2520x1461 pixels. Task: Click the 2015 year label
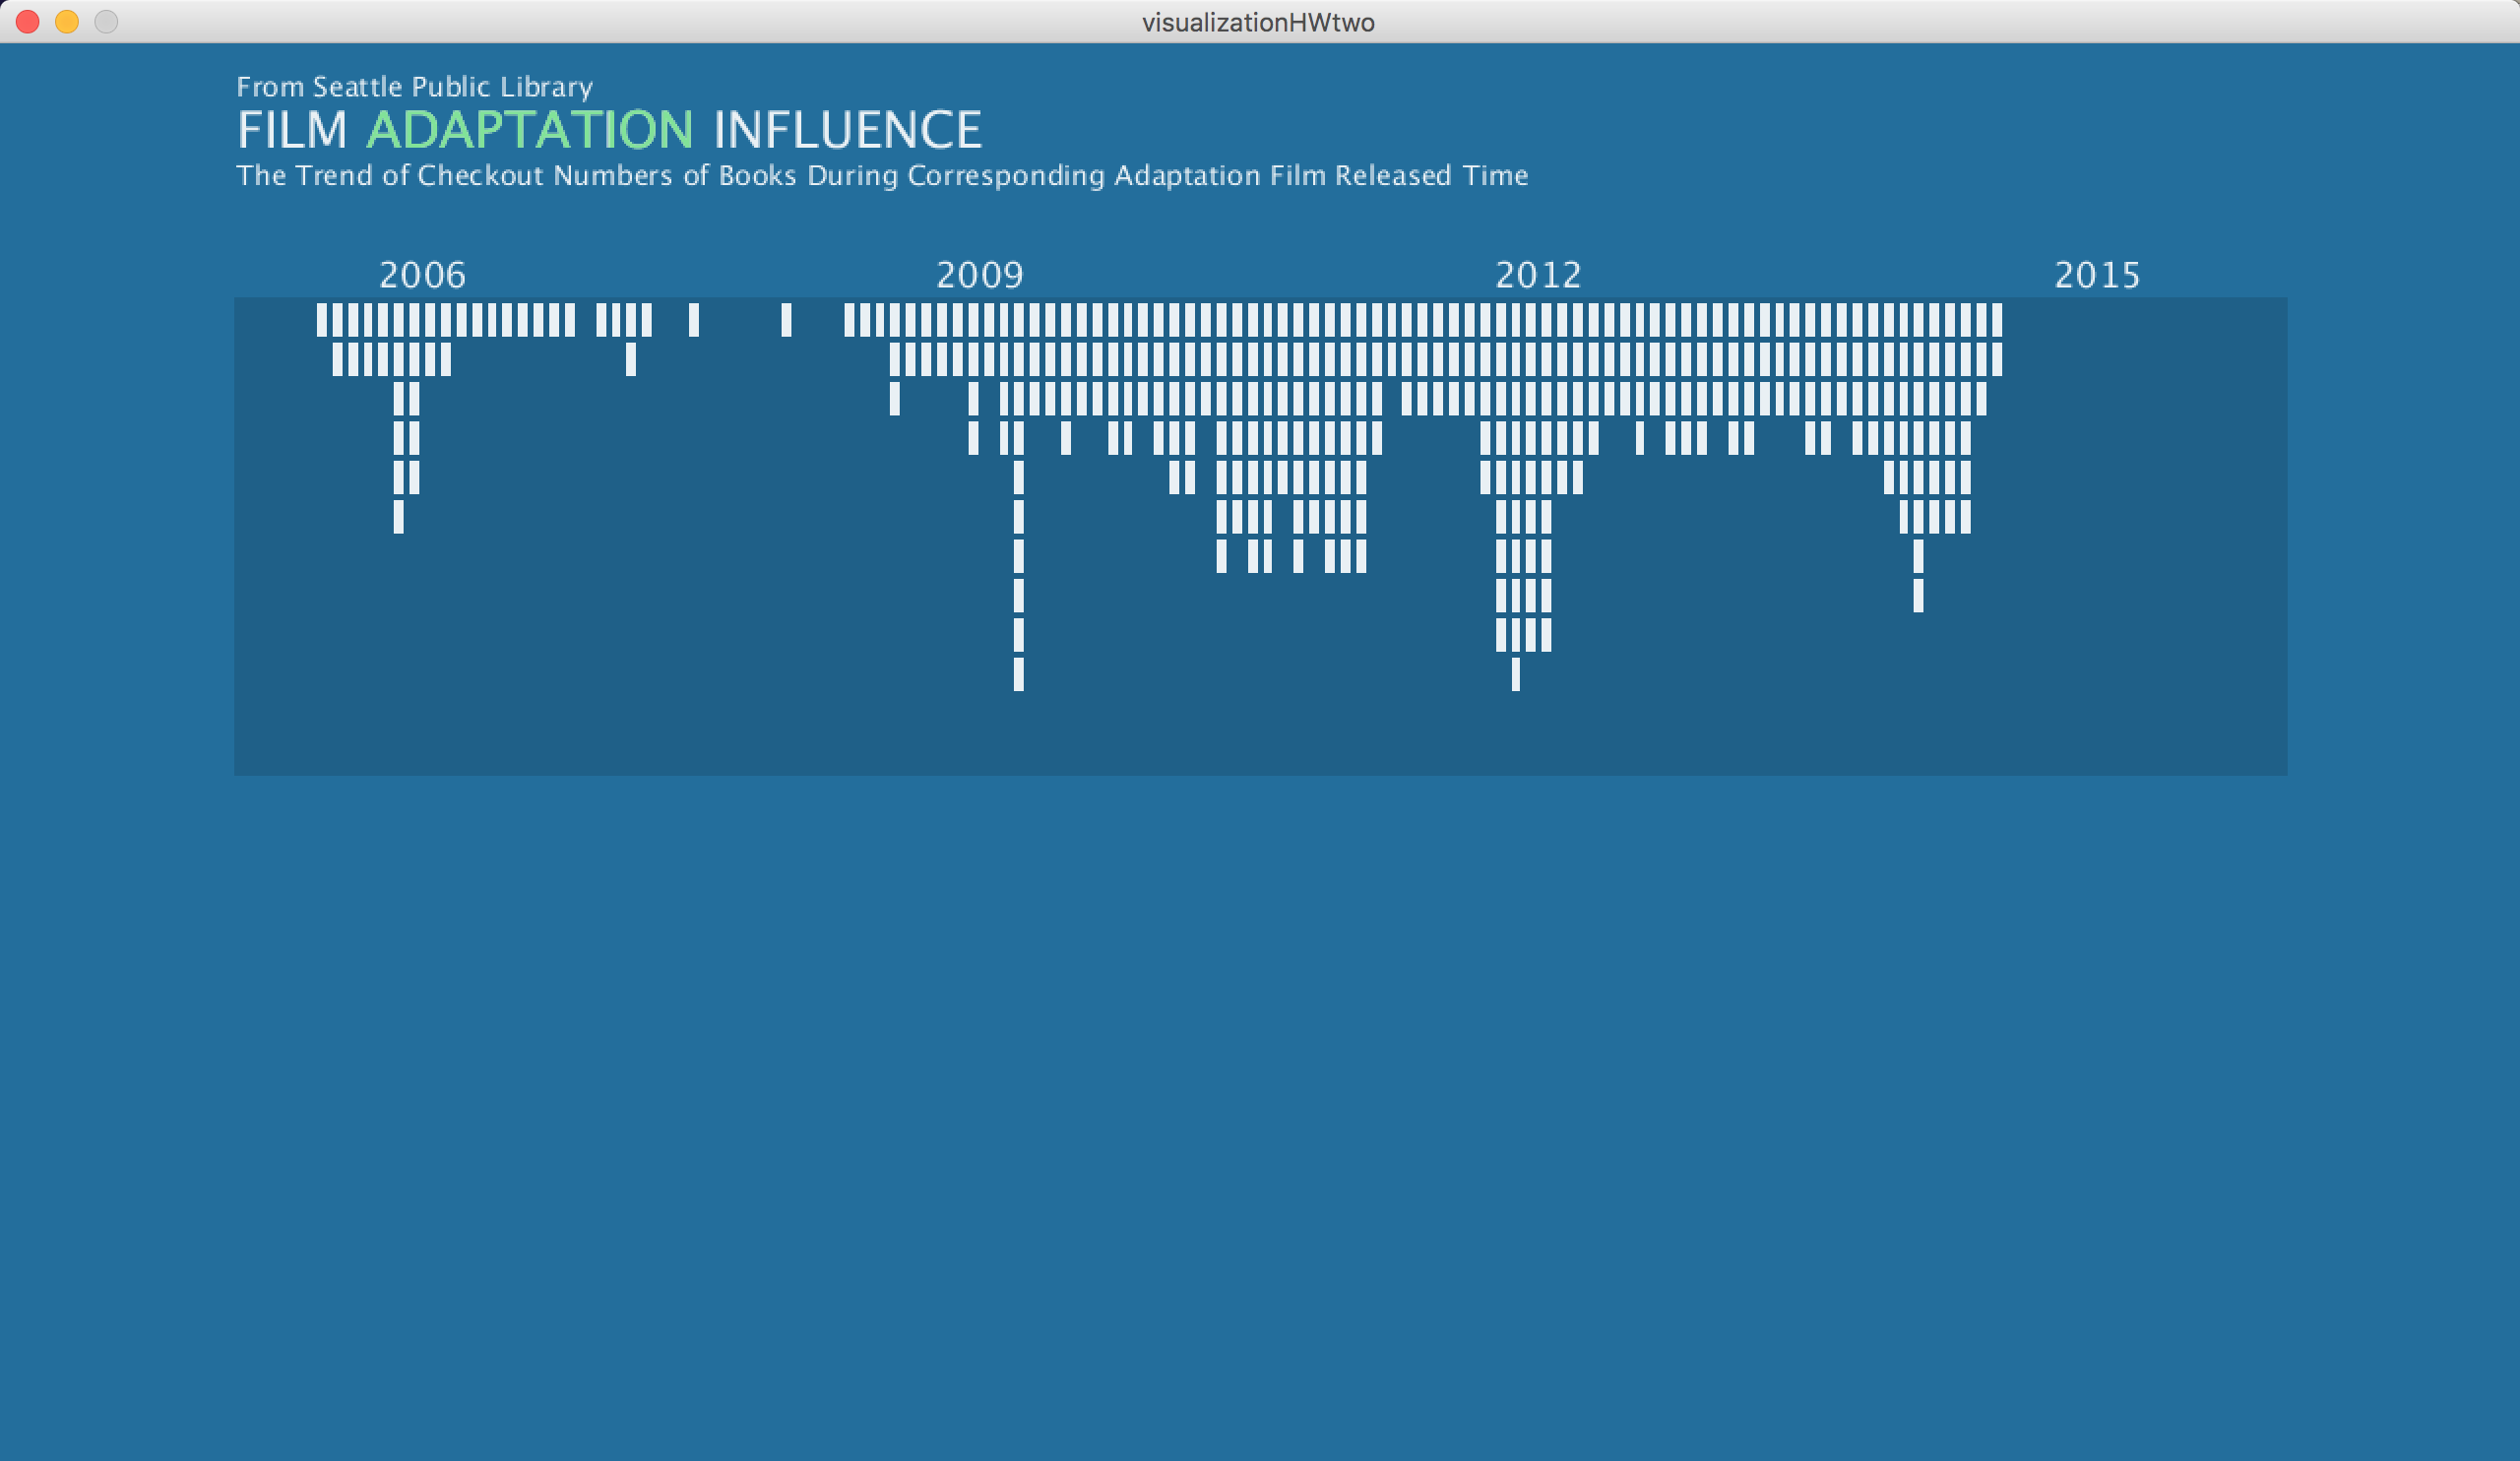click(x=2097, y=275)
